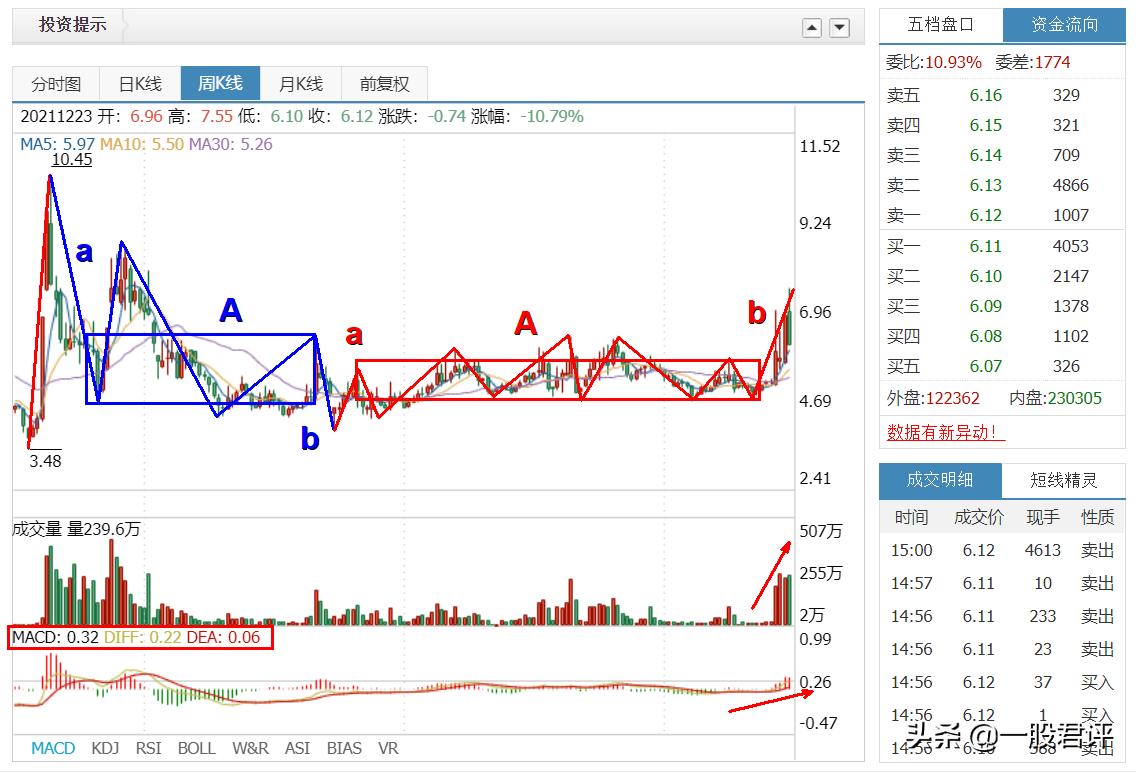Enable the BOLL indicator
1136x773 pixels.
(196, 748)
